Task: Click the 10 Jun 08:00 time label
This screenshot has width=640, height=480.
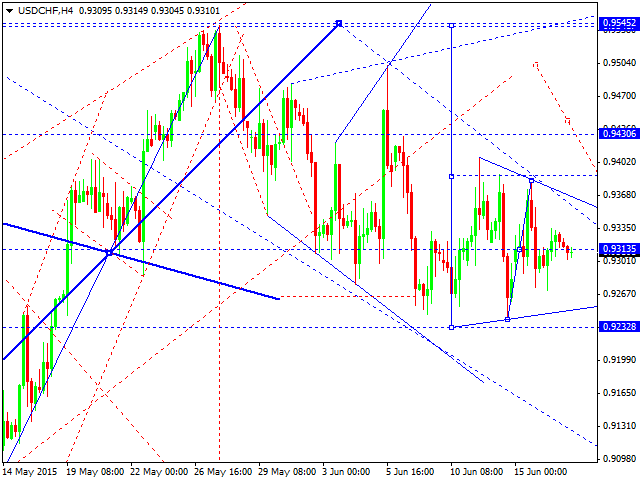Action: pyautogui.click(x=477, y=472)
